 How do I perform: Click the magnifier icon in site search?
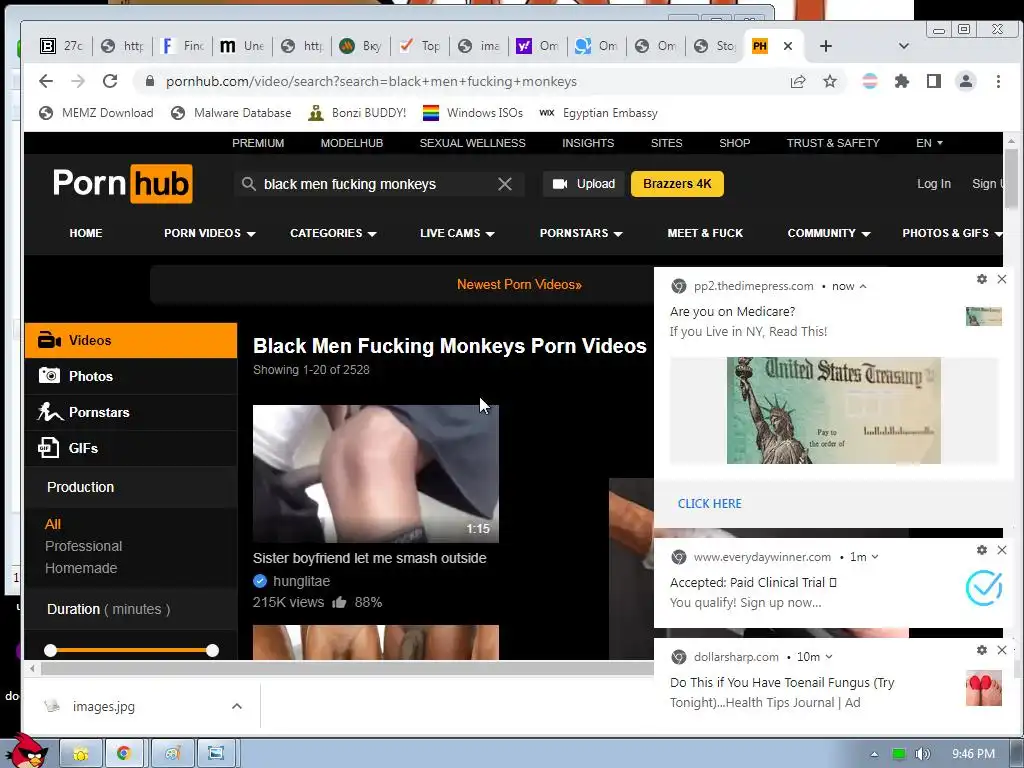248,184
